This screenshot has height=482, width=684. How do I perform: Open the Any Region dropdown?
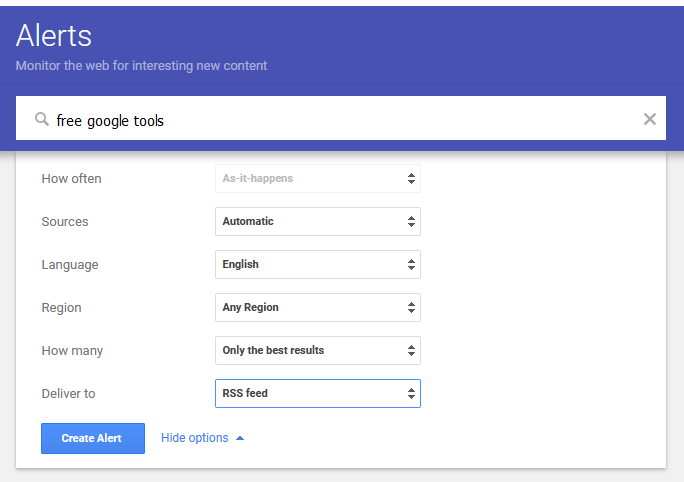[x=318, y=308]
